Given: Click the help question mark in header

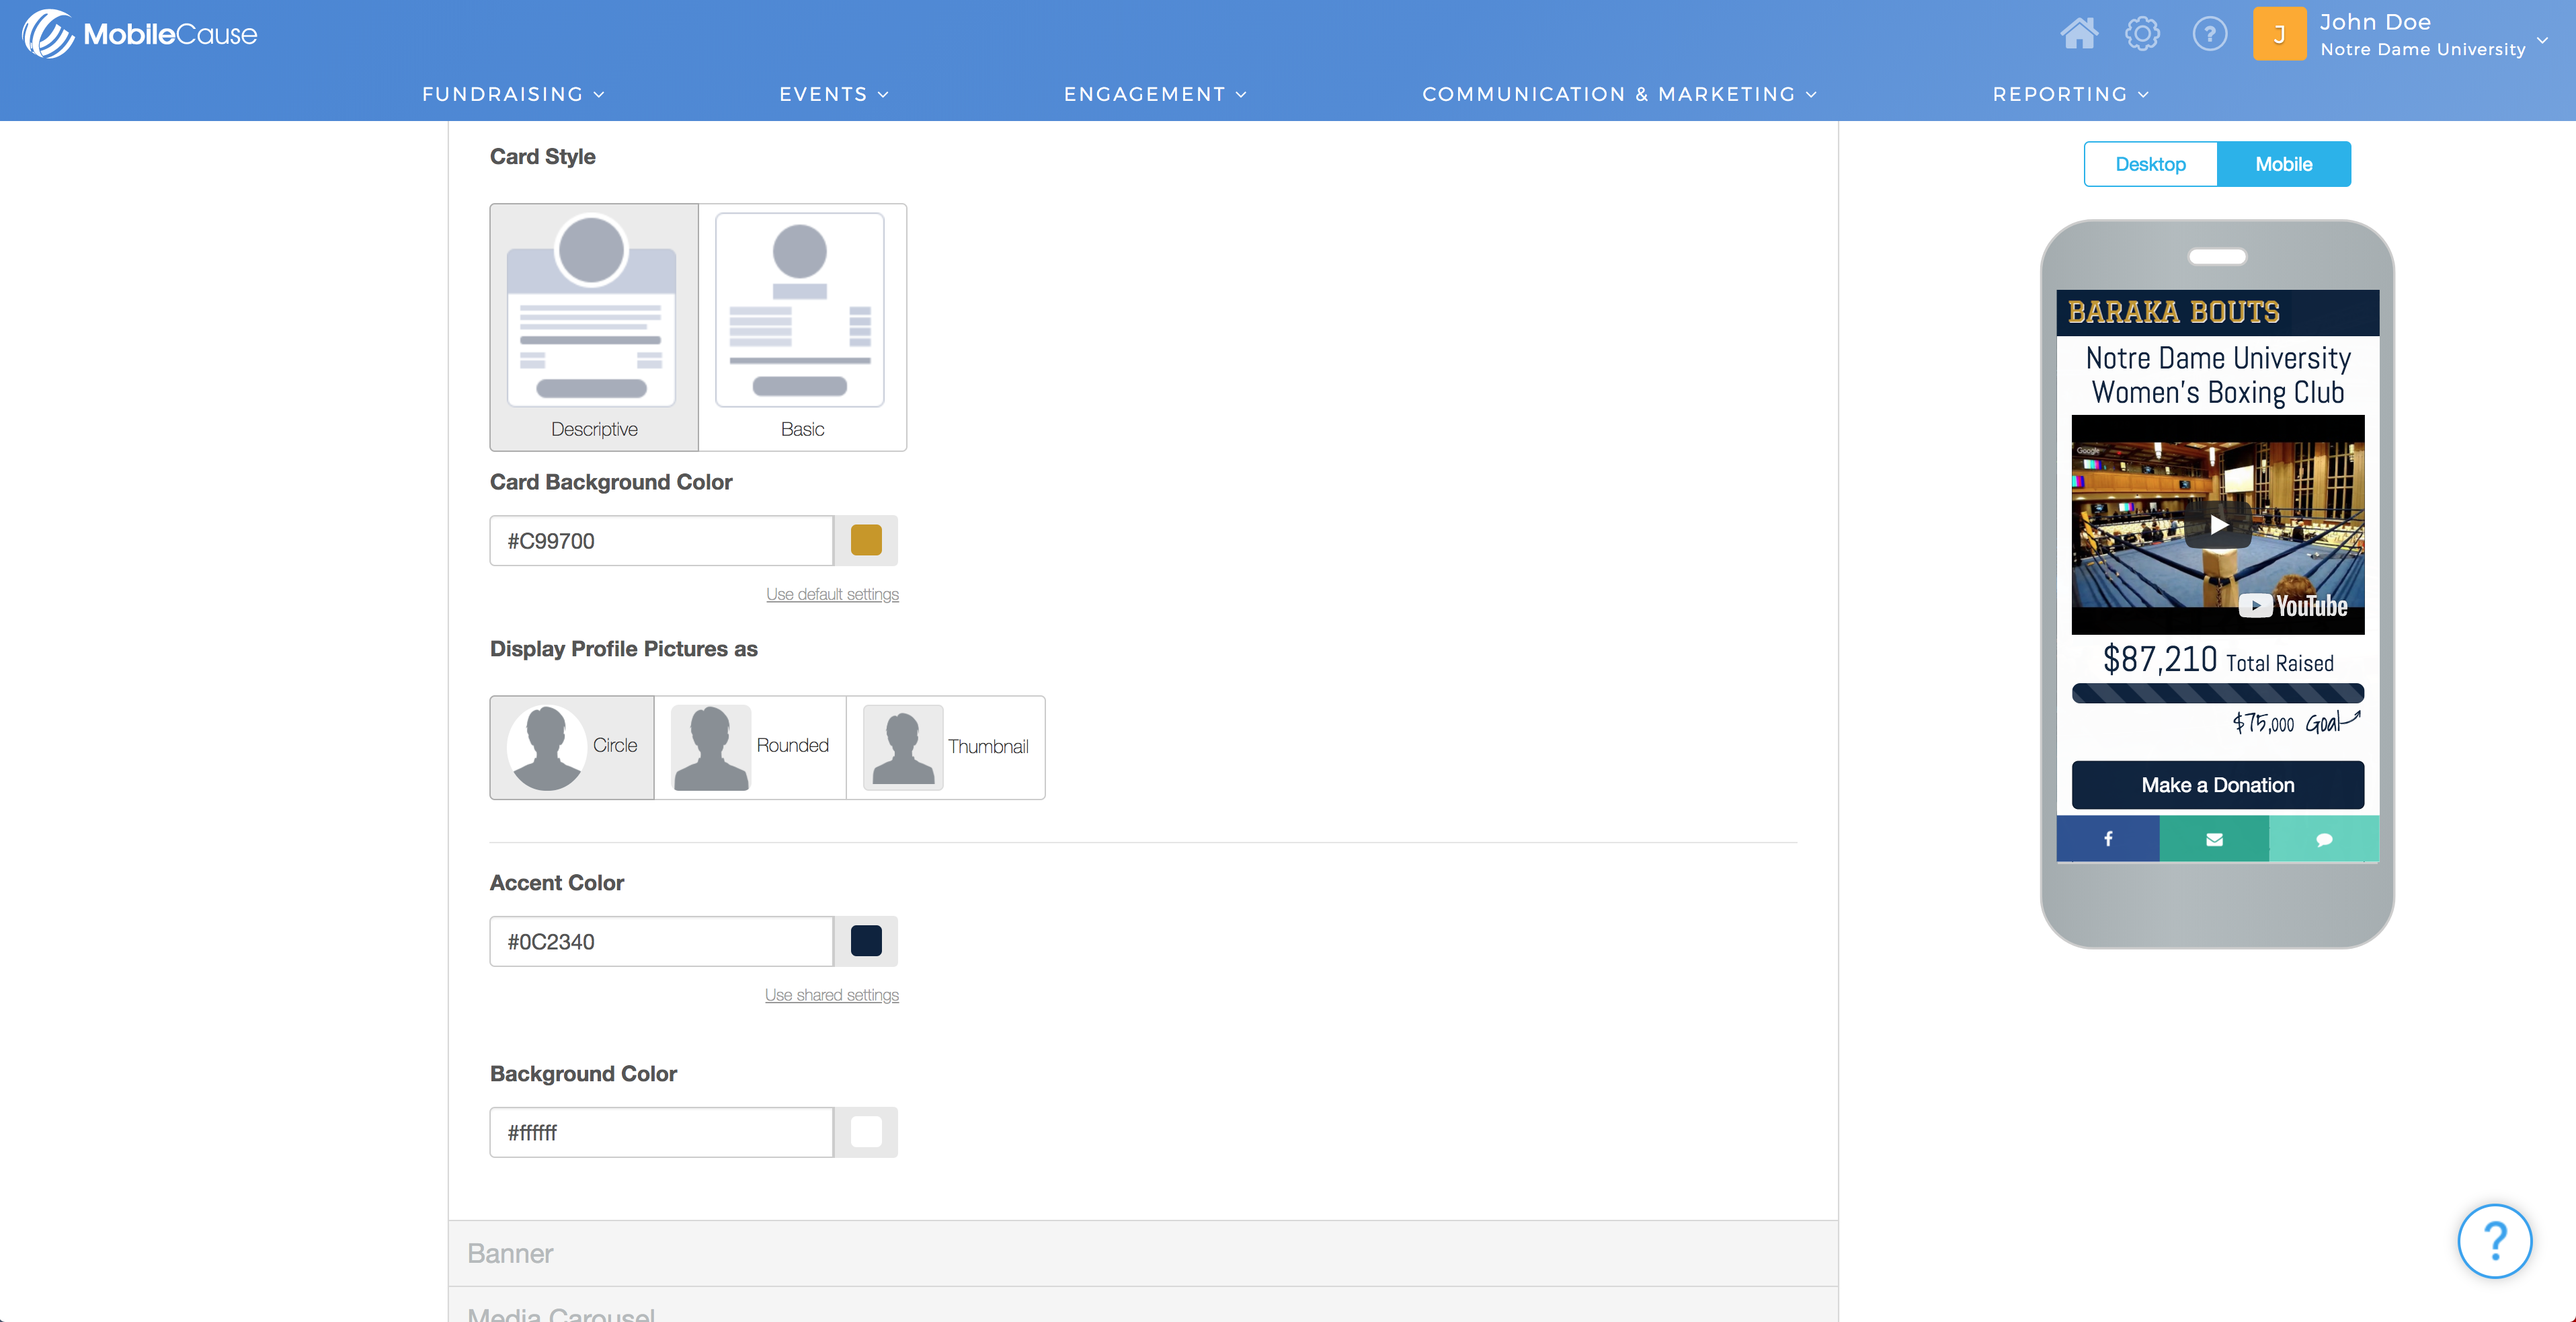Looking at the screenshot, I should pyautogui.click(x=2209, y=34).
